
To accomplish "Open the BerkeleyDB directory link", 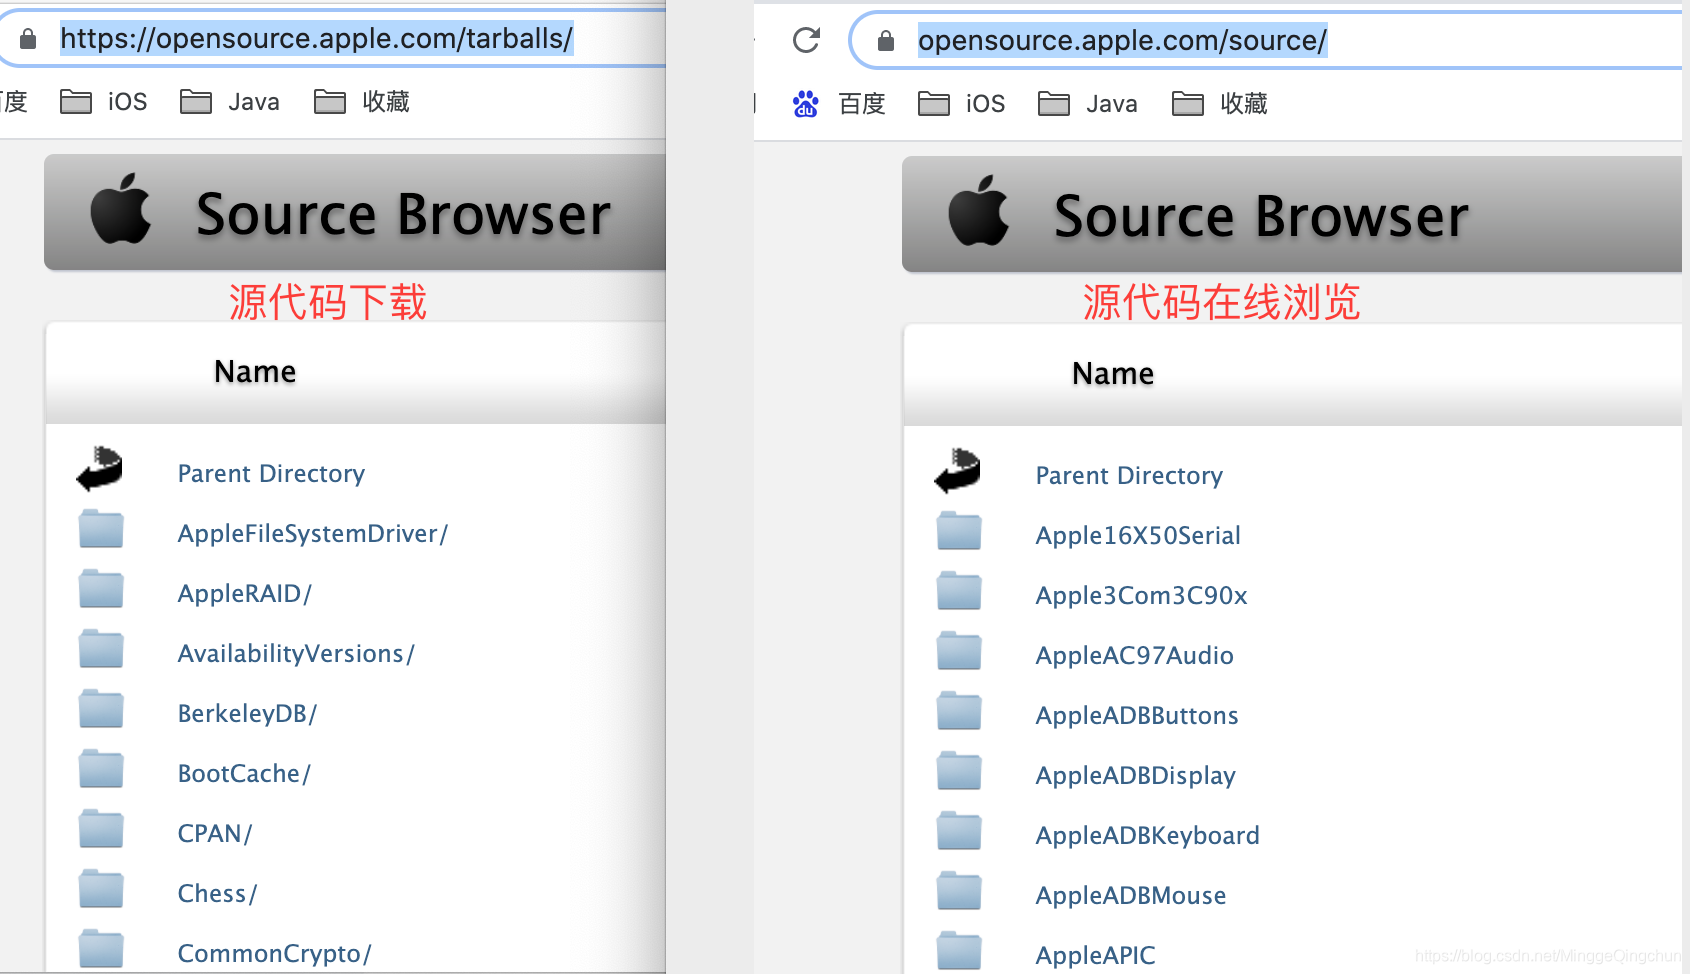I will pyautogui.click(x=247, y=713).
